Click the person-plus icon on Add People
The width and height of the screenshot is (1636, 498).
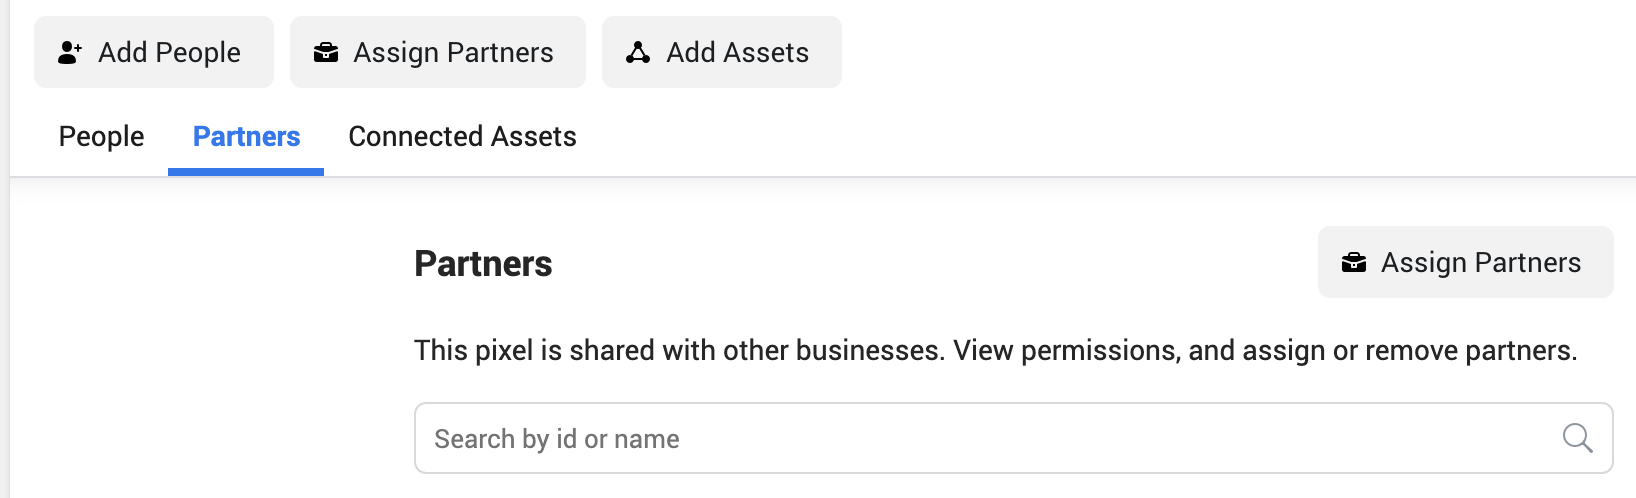(70, 53)
